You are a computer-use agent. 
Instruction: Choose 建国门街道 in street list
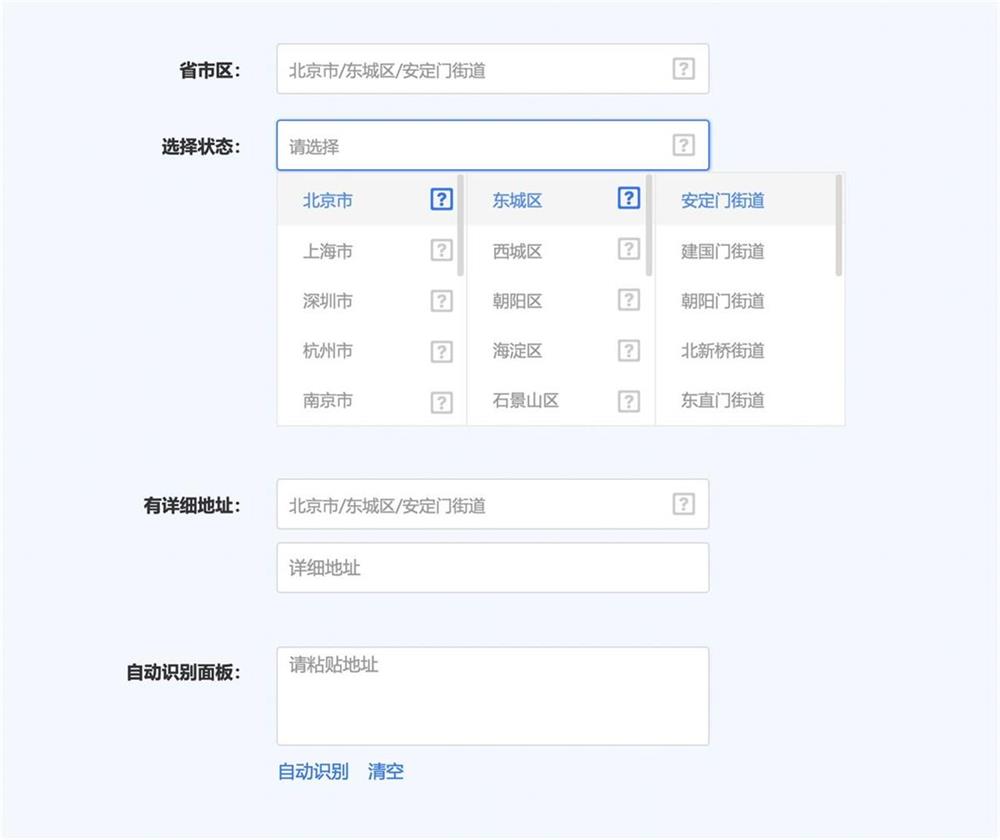(x=723, y=251)
